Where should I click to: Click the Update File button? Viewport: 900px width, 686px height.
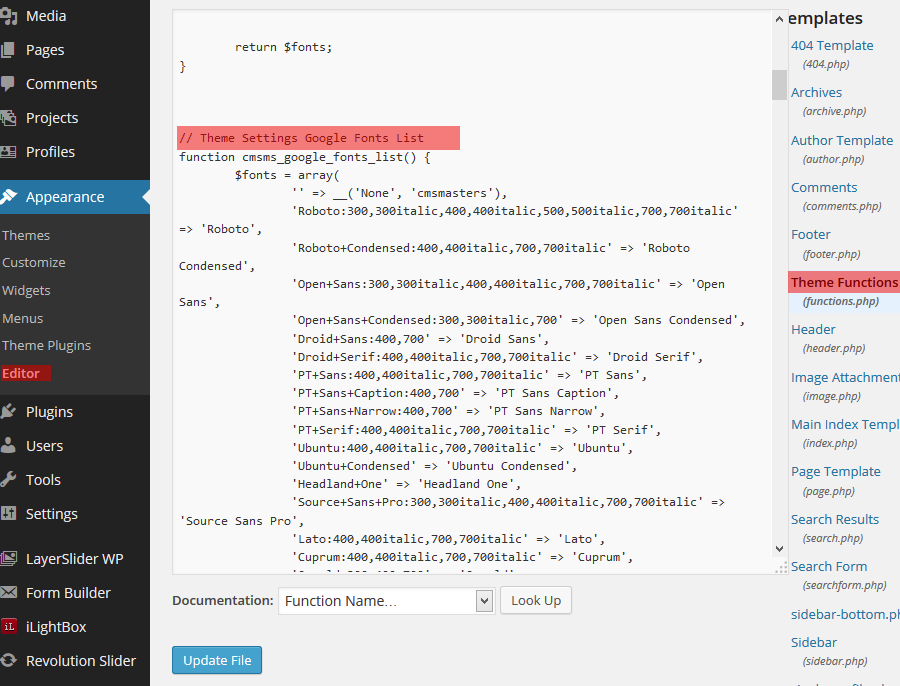coord(217,660)
